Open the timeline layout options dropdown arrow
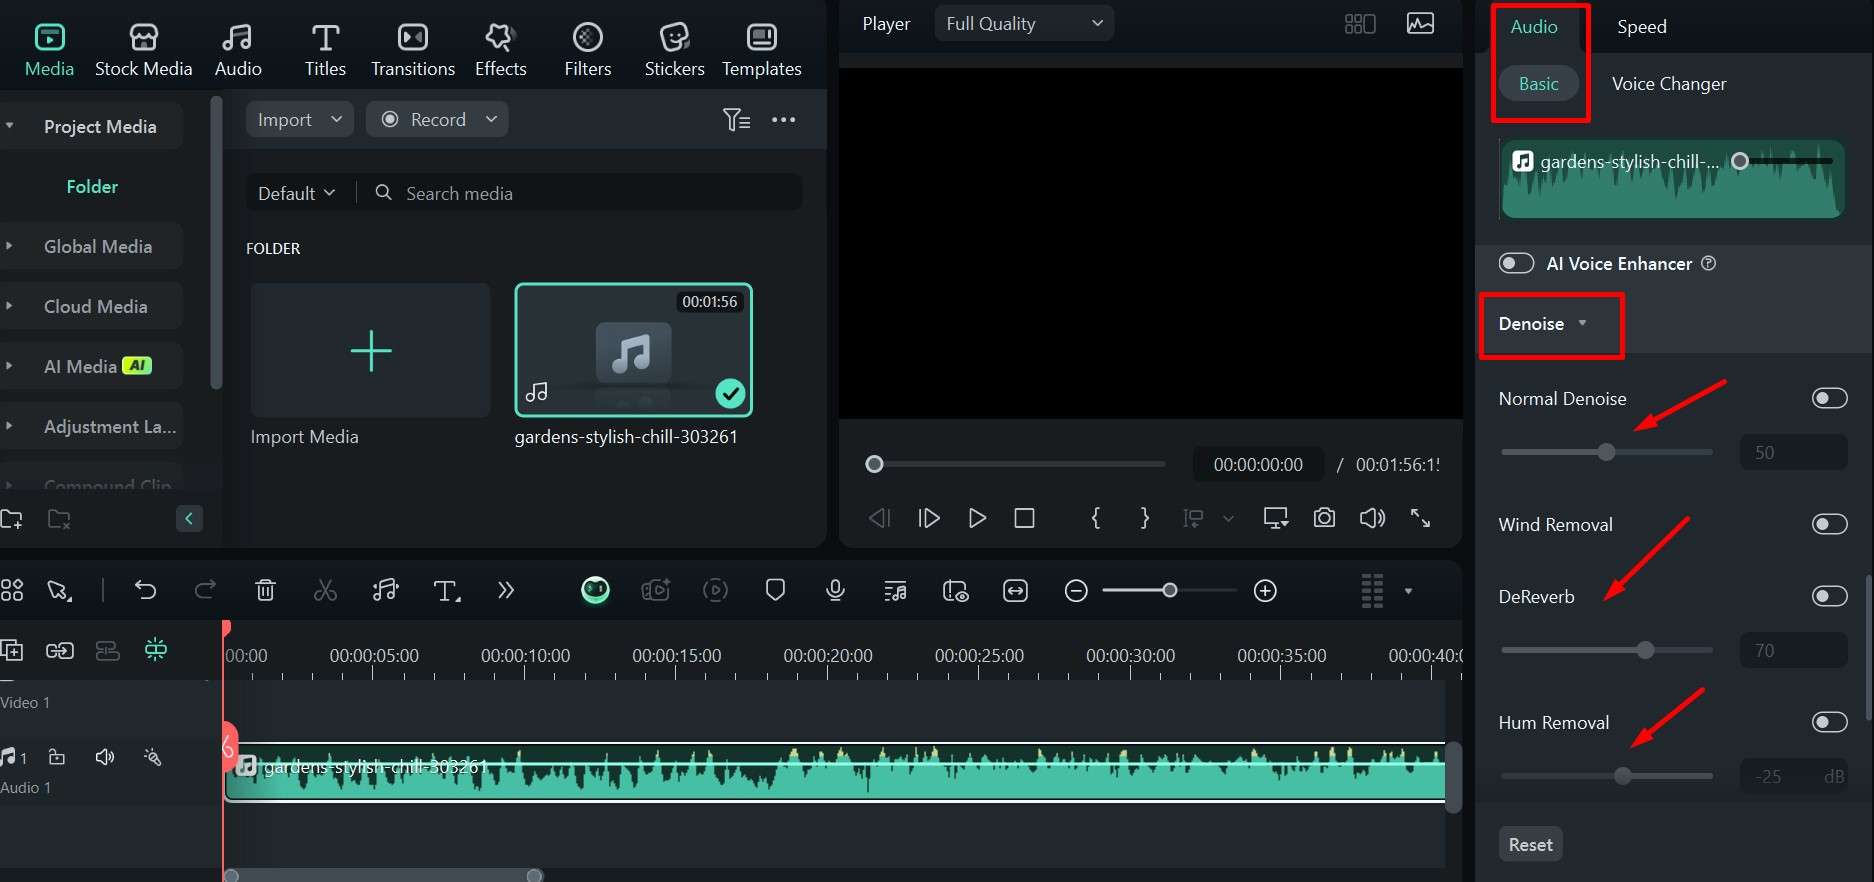 click(x=1408, y=591)
